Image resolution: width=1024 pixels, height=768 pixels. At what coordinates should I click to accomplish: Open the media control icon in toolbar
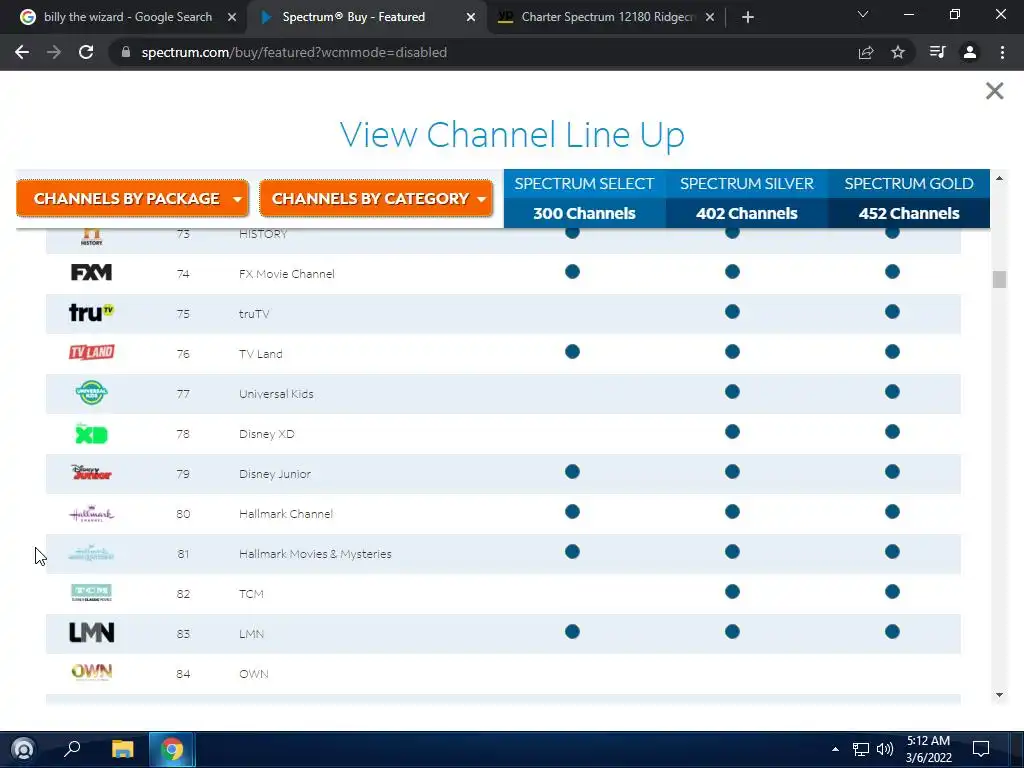point(937,52)
